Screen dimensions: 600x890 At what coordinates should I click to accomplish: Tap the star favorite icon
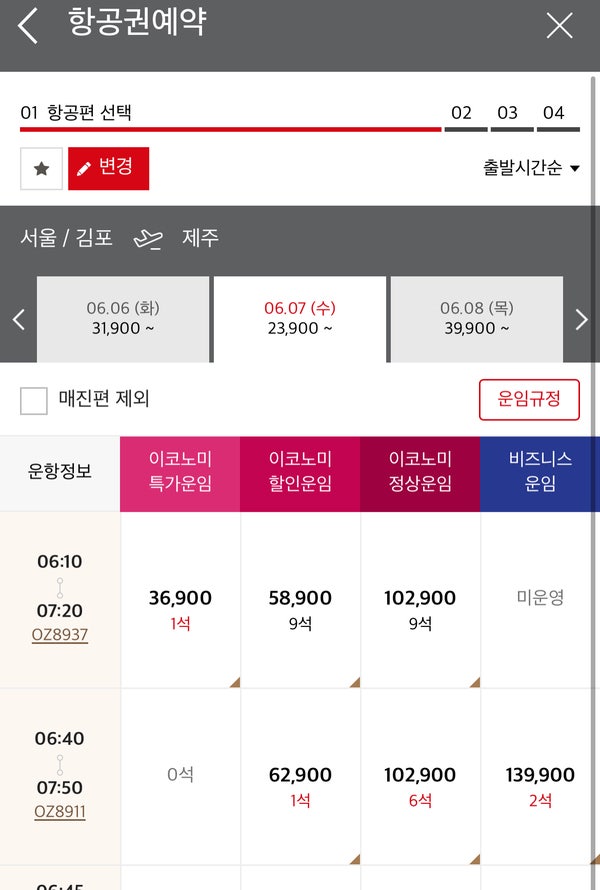point(41,169)
